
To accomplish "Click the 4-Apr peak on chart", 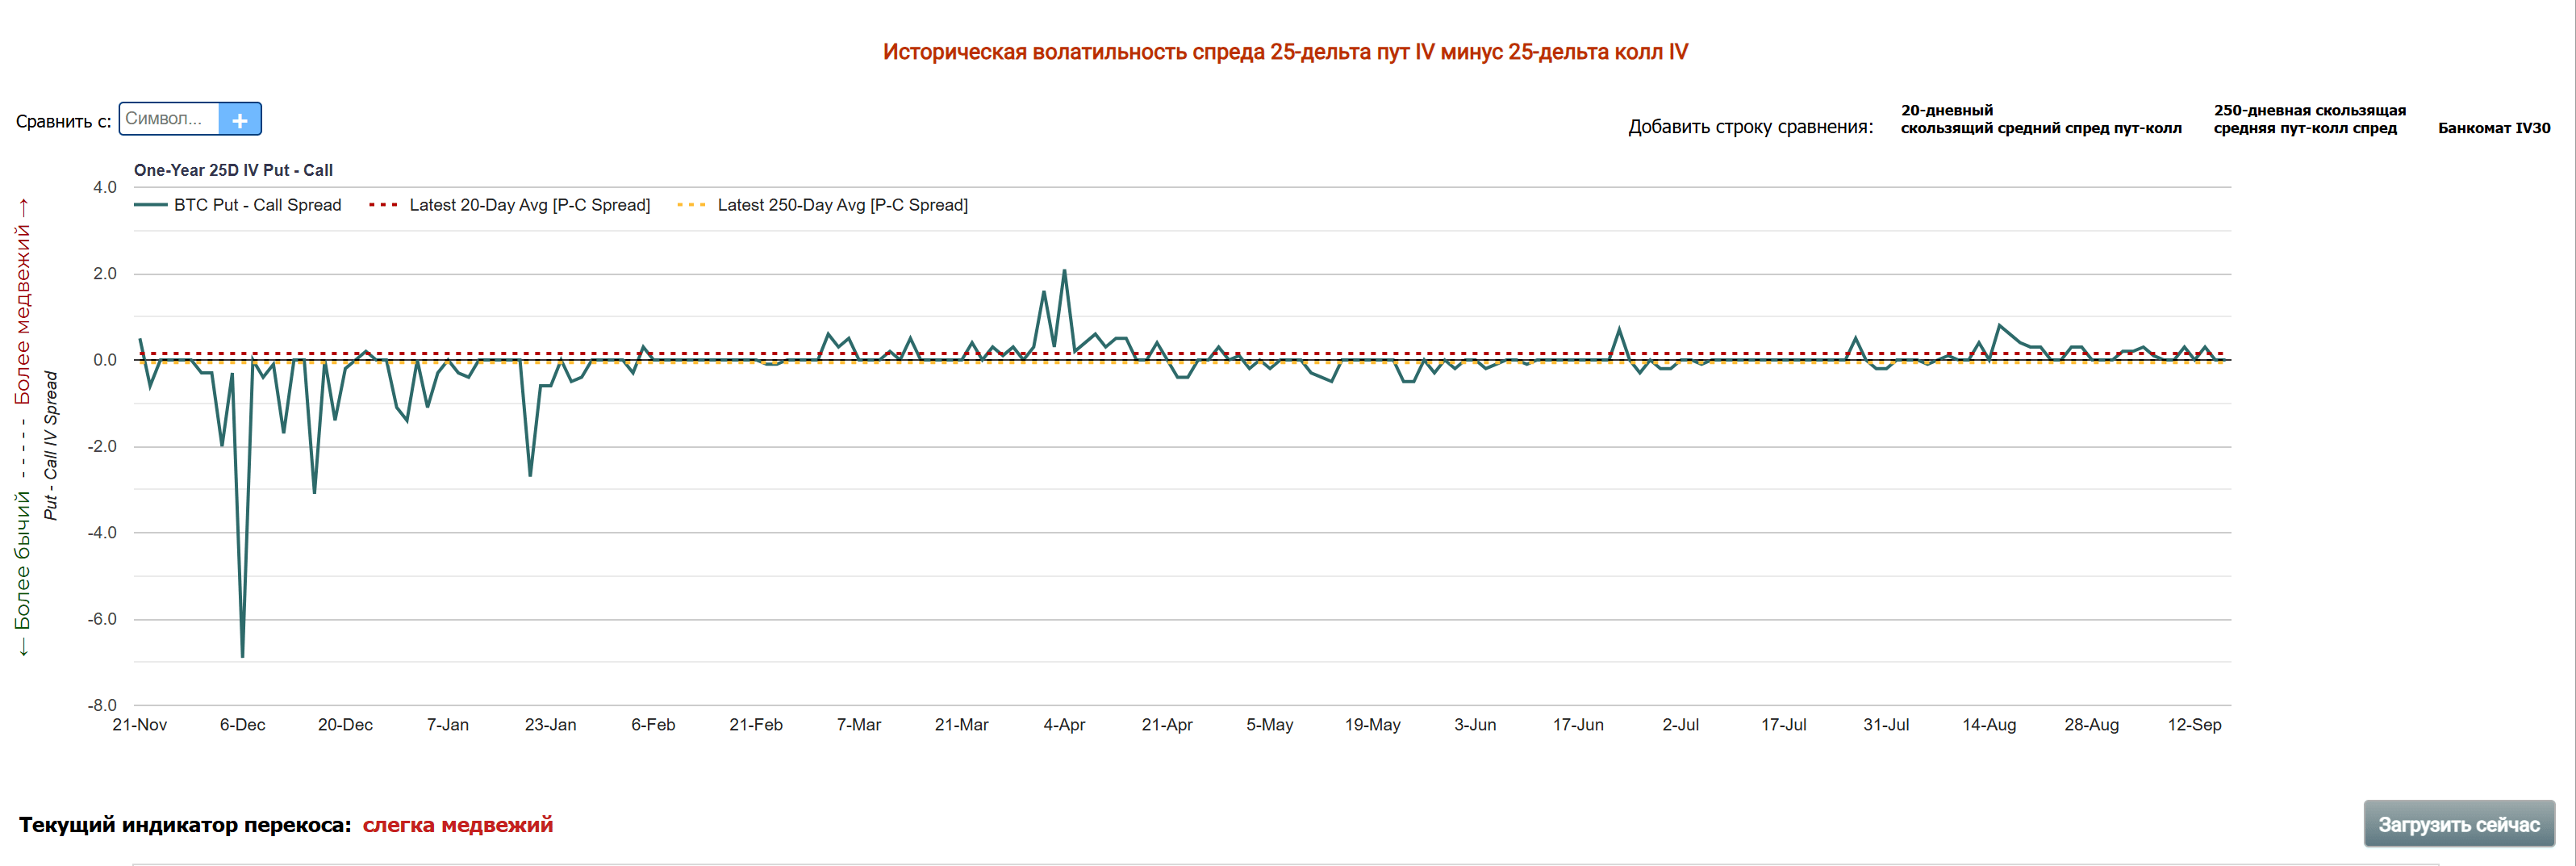I will (x=1064, y=271).
